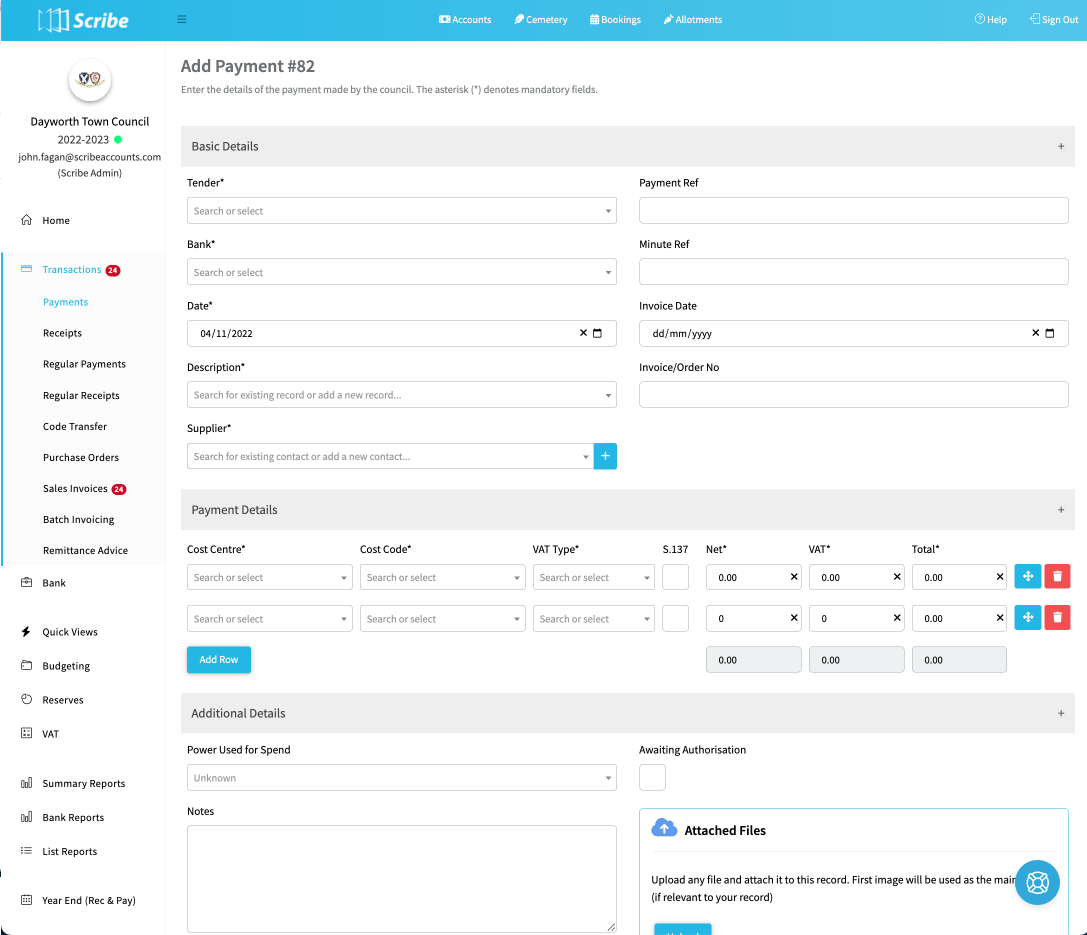Delete the first payment row via trash icon
1087x935 pixels.
pos(1057,576)
